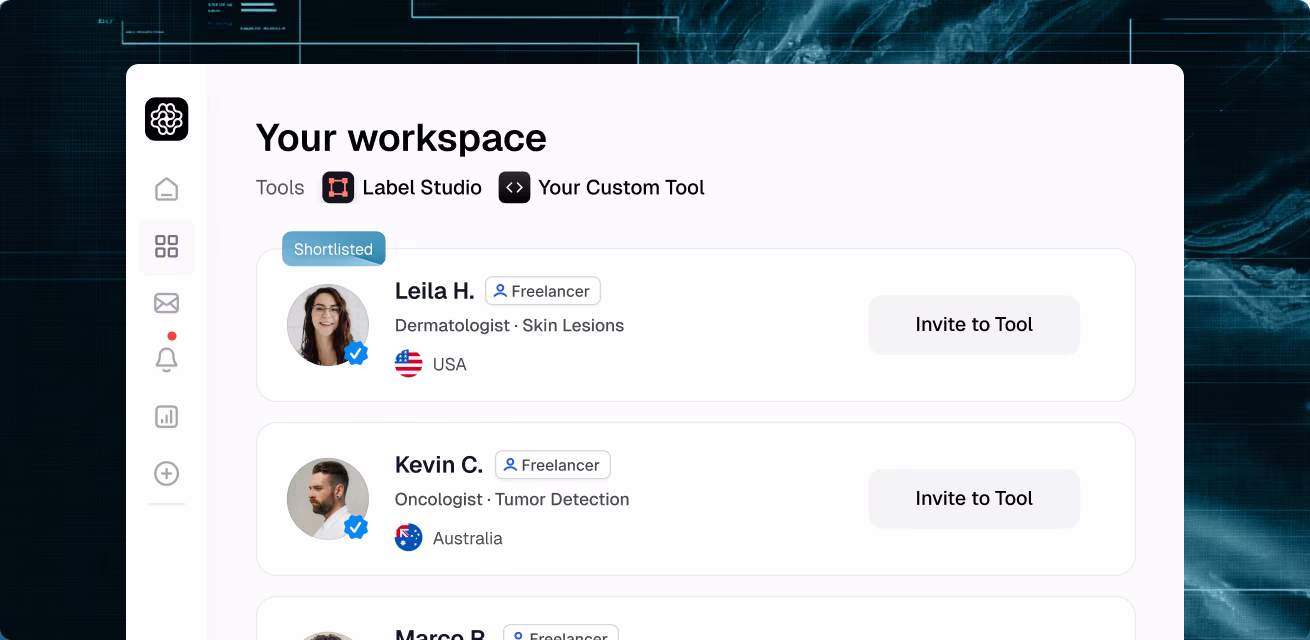Select the Label Studio tool icon
This screenshot has width=1310, height=640.
[x=338, y=187]
